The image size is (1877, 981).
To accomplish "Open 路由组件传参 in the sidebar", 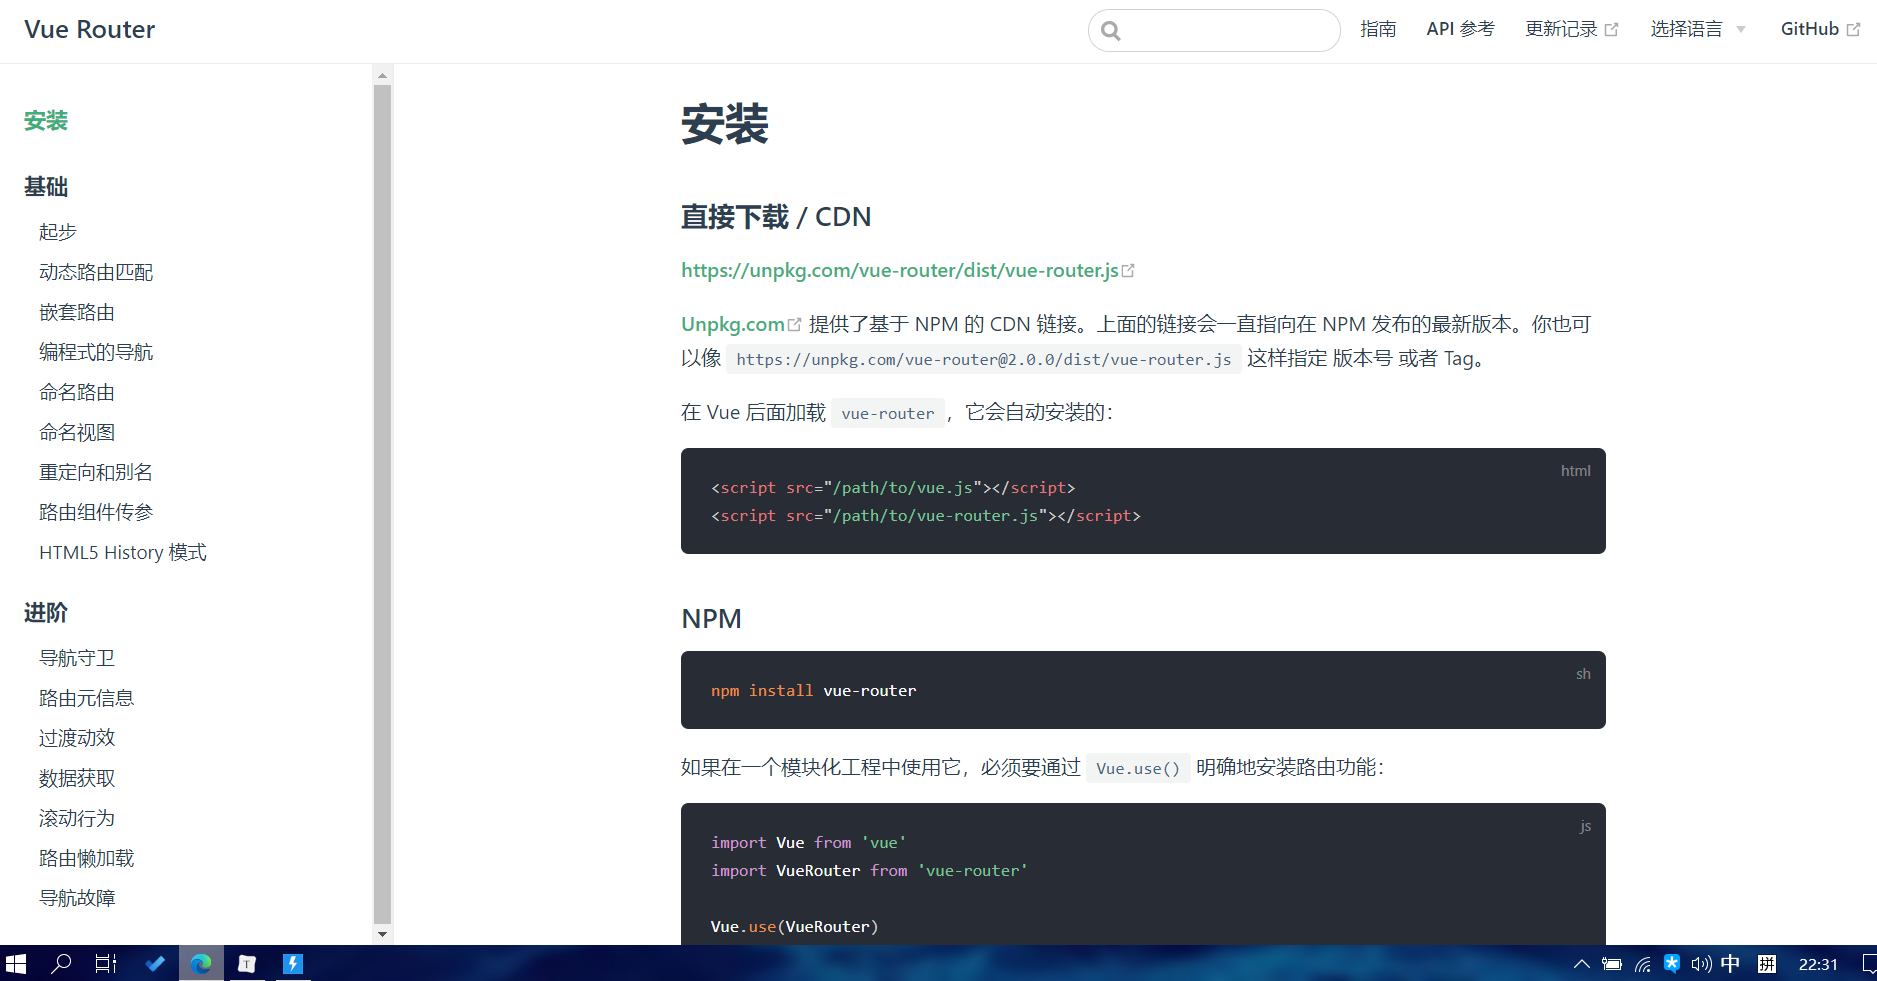I will 96,512.
